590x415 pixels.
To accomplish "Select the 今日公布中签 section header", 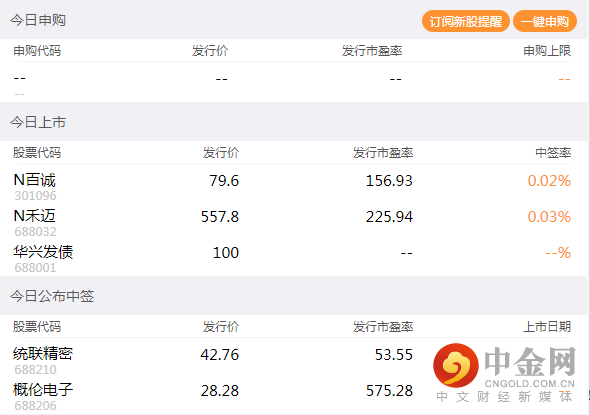I will click(52, 296).
